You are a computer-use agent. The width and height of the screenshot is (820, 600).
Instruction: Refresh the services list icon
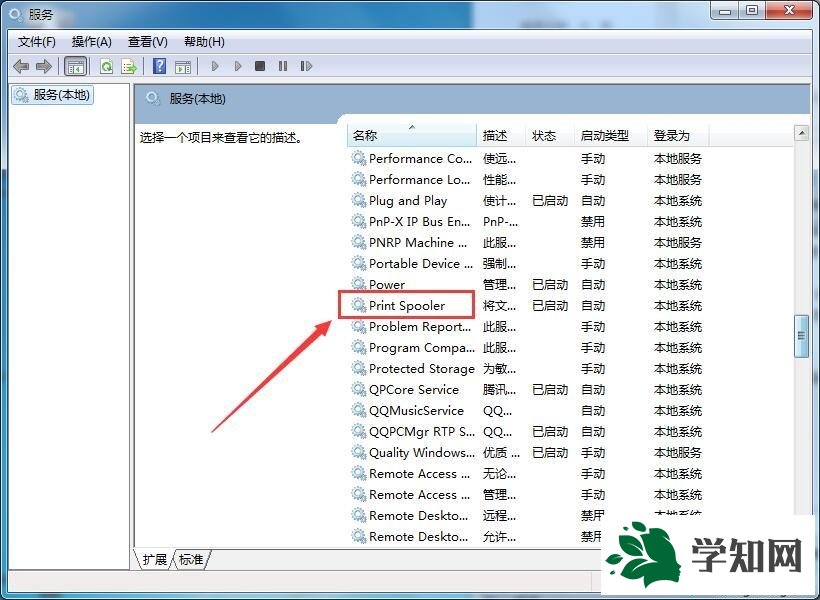(x=106, y=66)
